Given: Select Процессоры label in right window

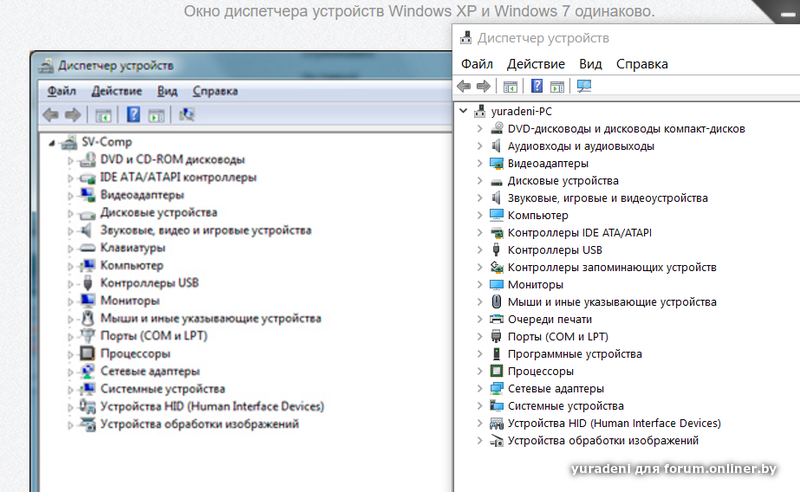Looking at the screenshot, I should pyautogui.click(x=540, y=371).
